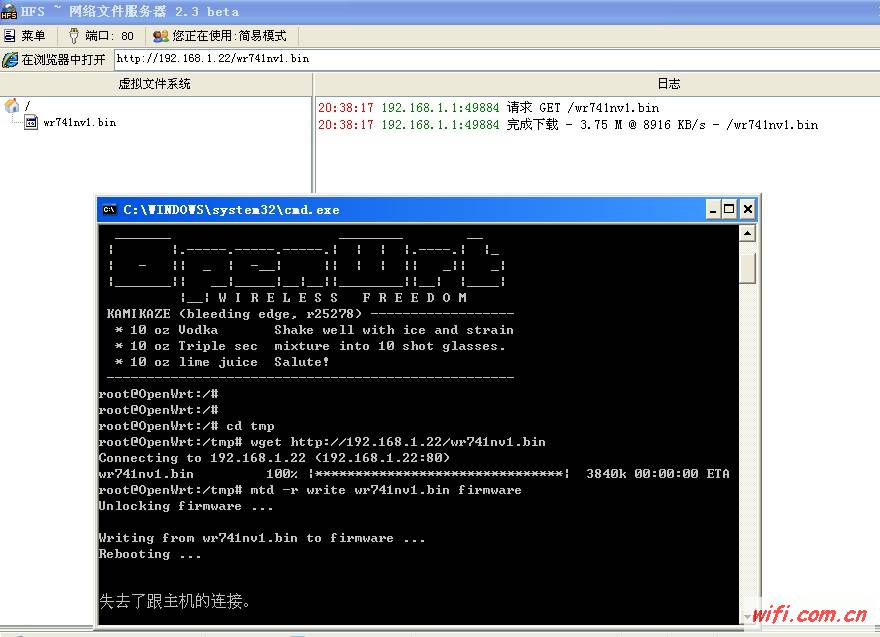This screenshot has width=880, height=637.
Task: Select the root folder home icon
Action: click(x=12, y=106)
